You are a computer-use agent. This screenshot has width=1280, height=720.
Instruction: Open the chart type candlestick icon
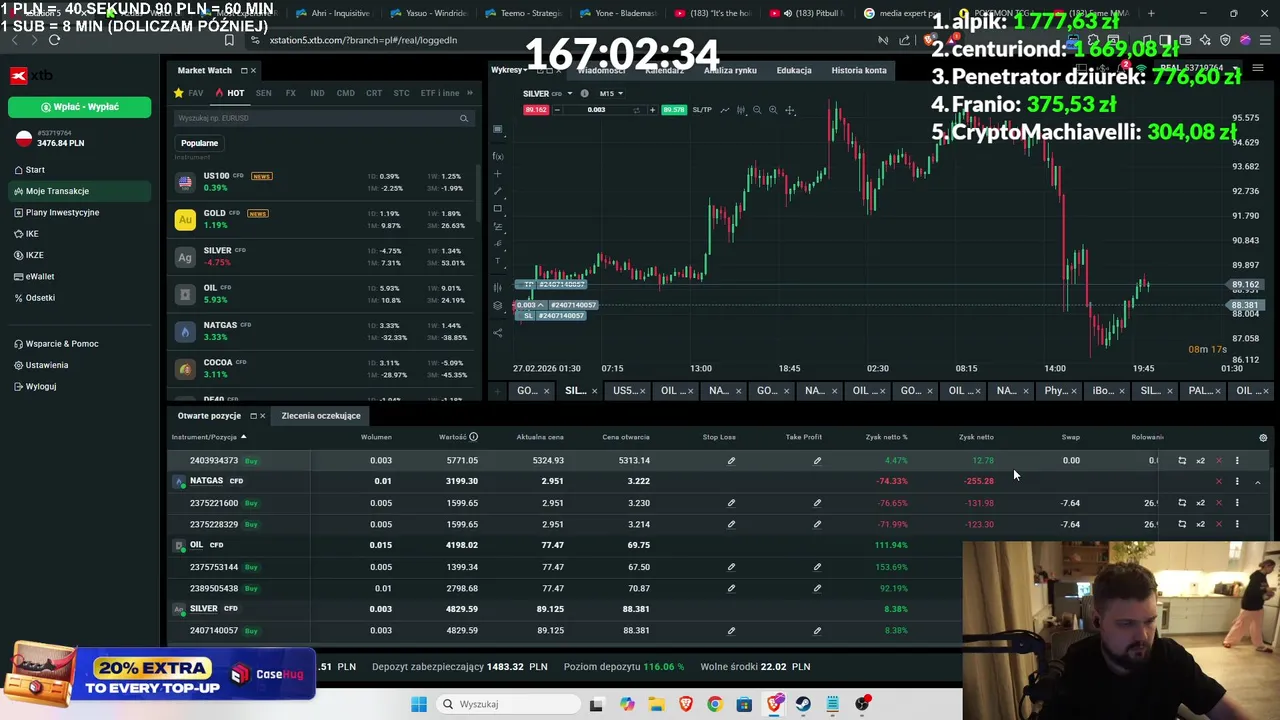[741, 110]
